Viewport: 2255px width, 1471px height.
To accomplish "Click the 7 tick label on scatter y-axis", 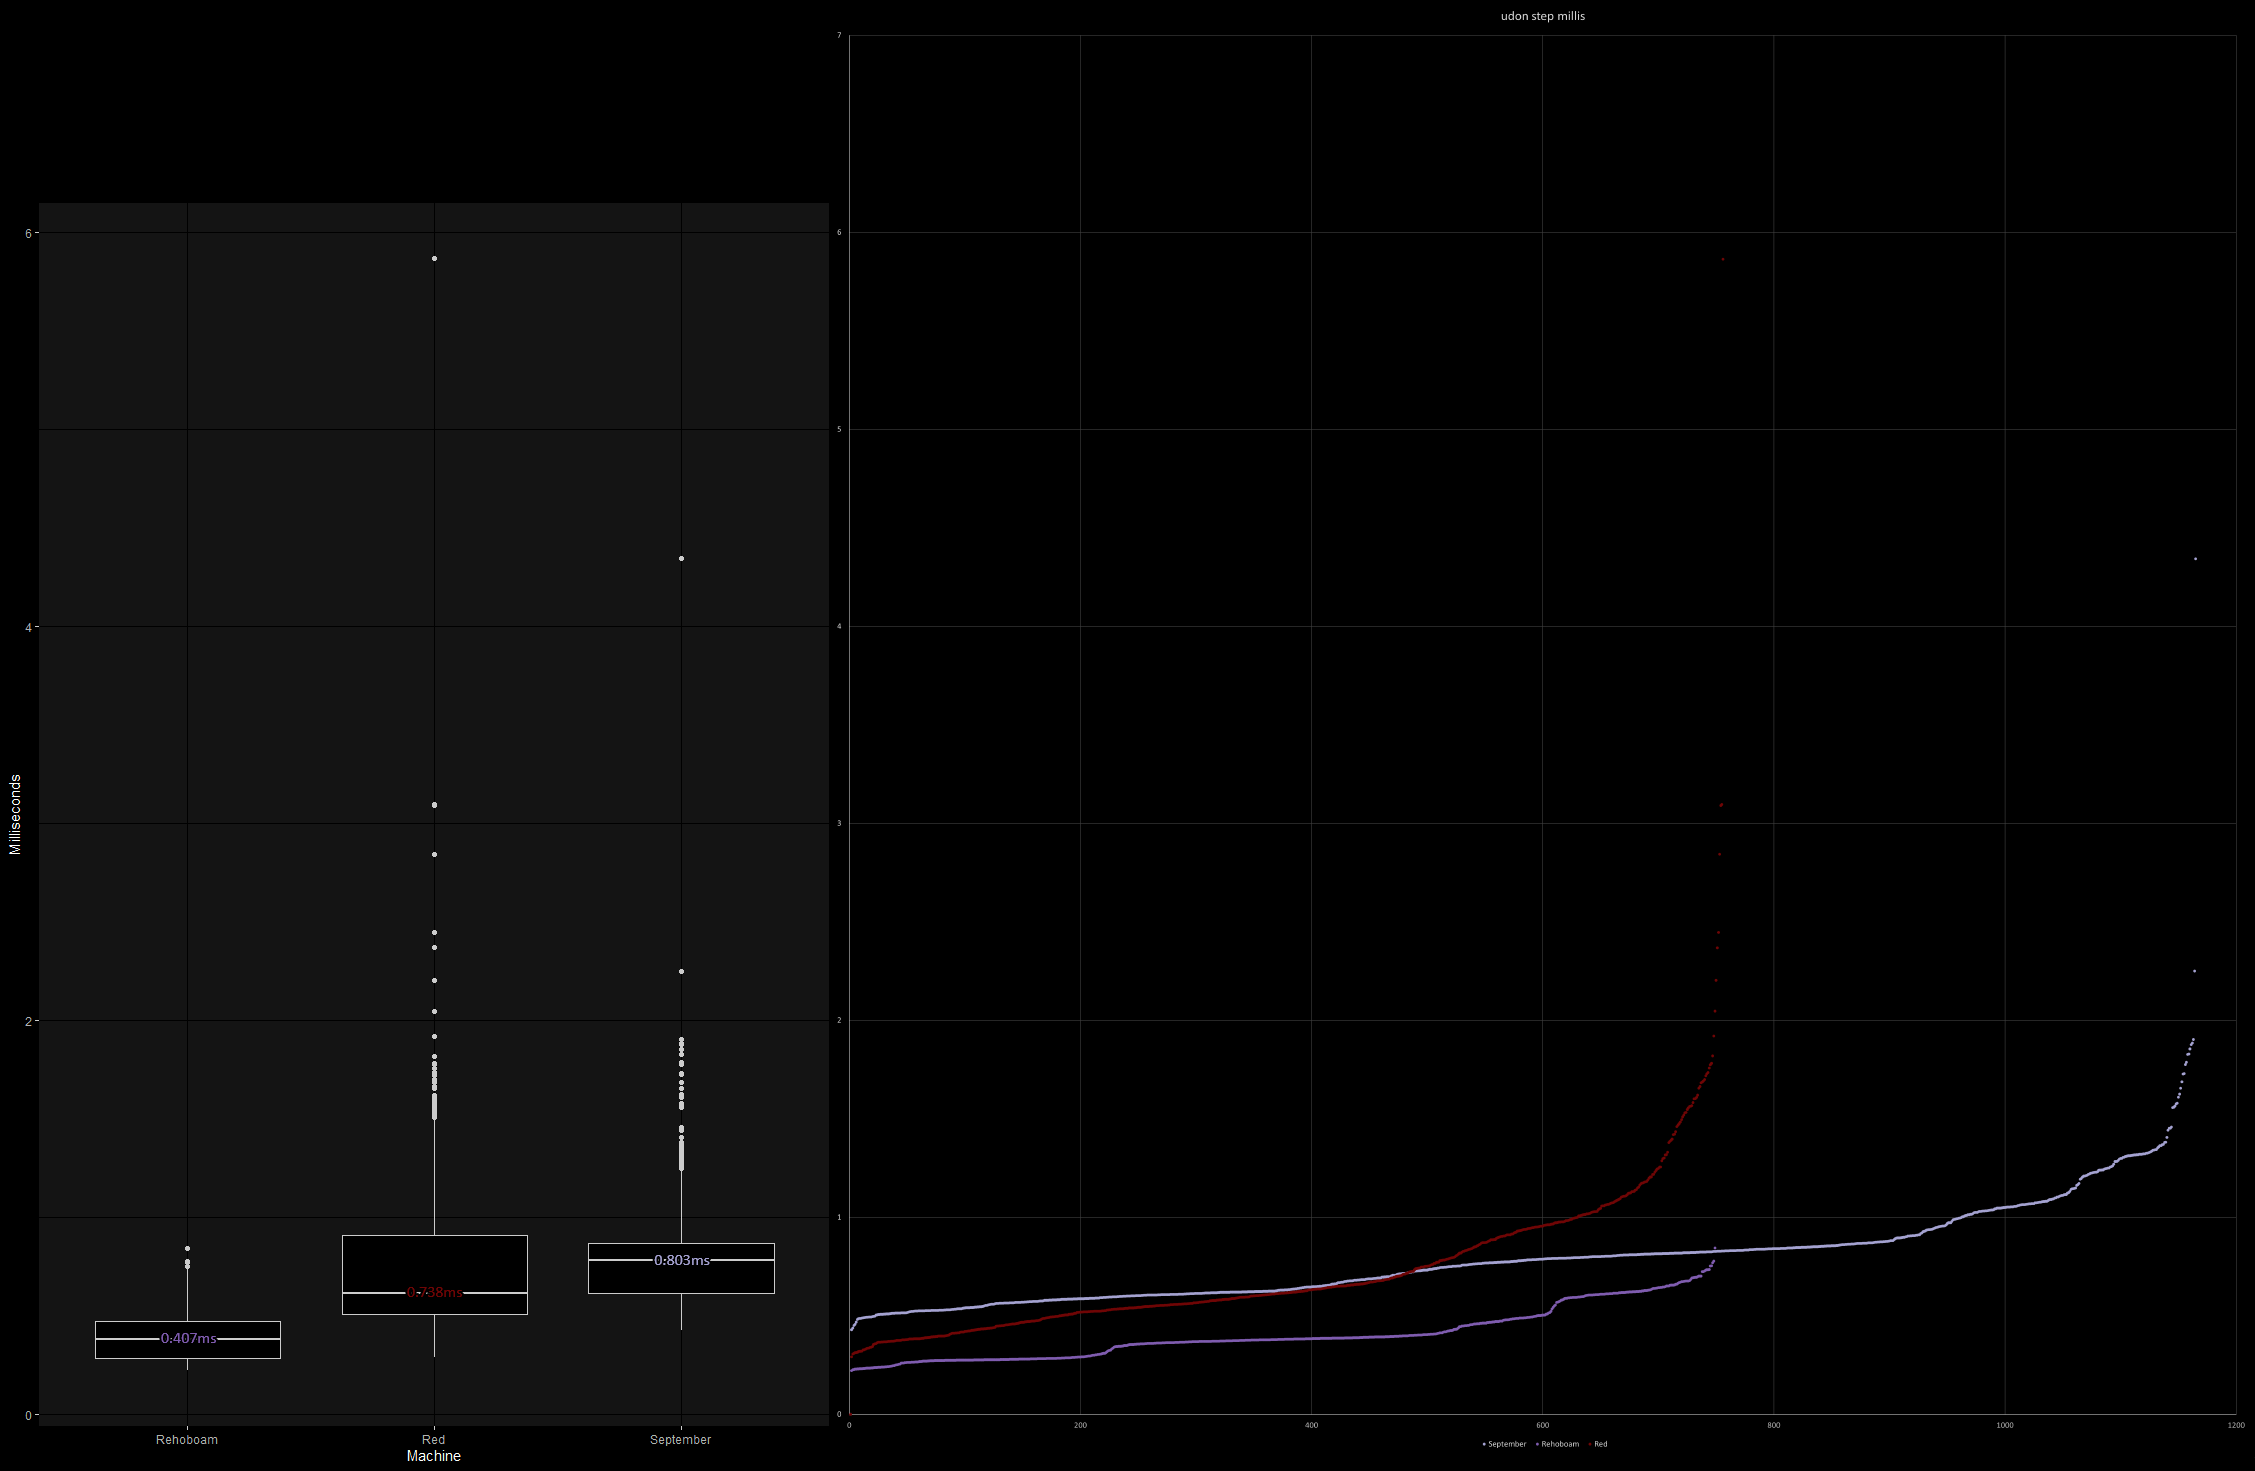I will [x=839, y=36].
